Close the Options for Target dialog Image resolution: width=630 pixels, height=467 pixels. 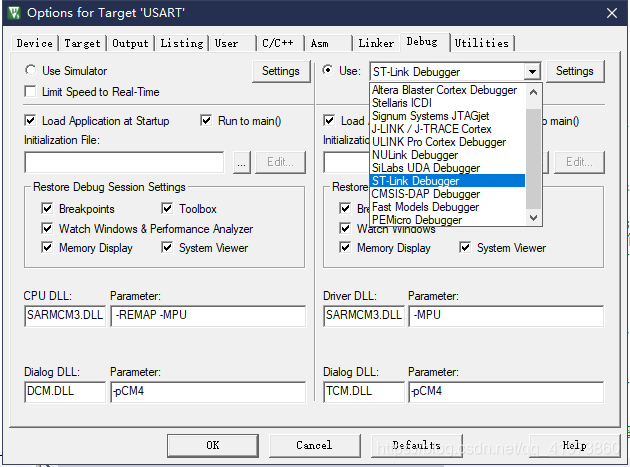(x=612, y=13)
